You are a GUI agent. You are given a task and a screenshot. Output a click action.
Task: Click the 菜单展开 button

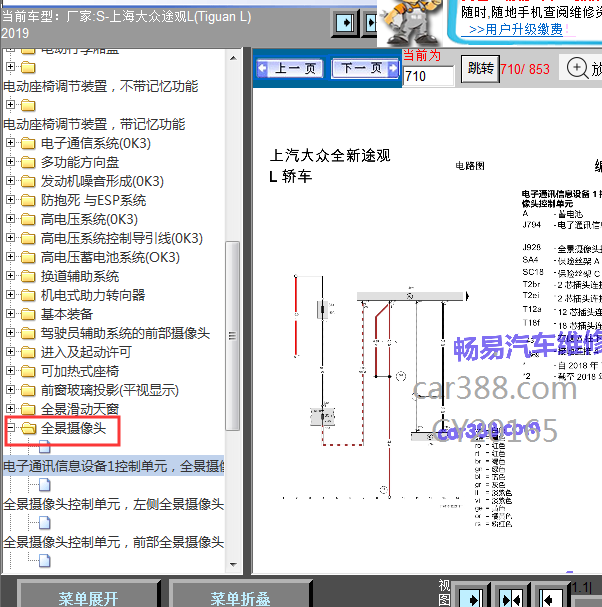[88, 598]
